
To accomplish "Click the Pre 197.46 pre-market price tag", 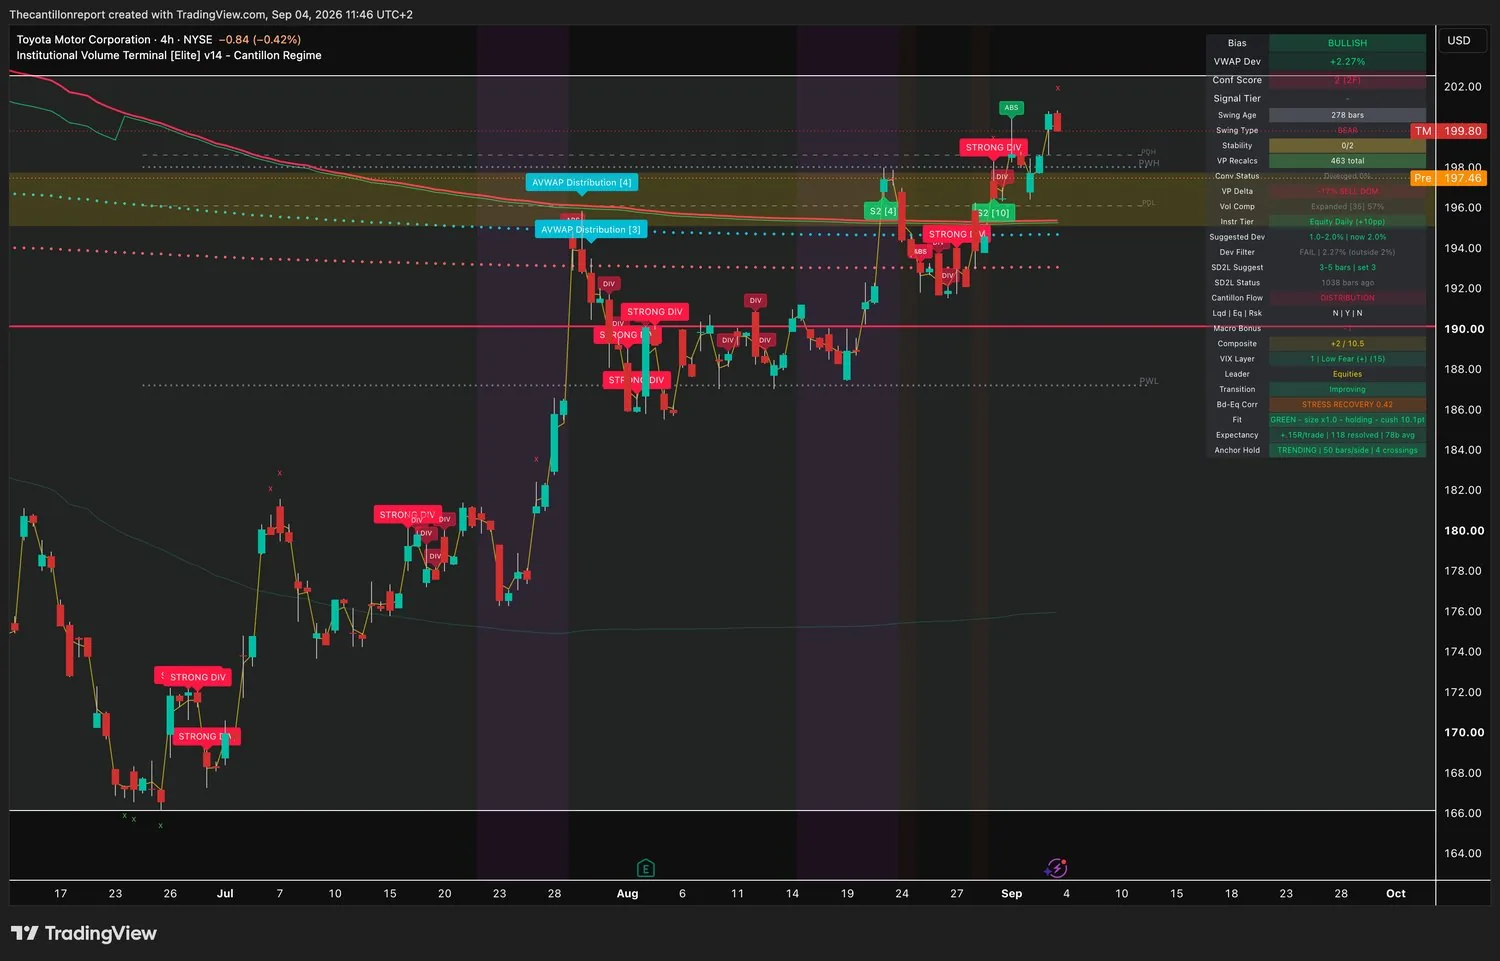I will coord(1447,178).
